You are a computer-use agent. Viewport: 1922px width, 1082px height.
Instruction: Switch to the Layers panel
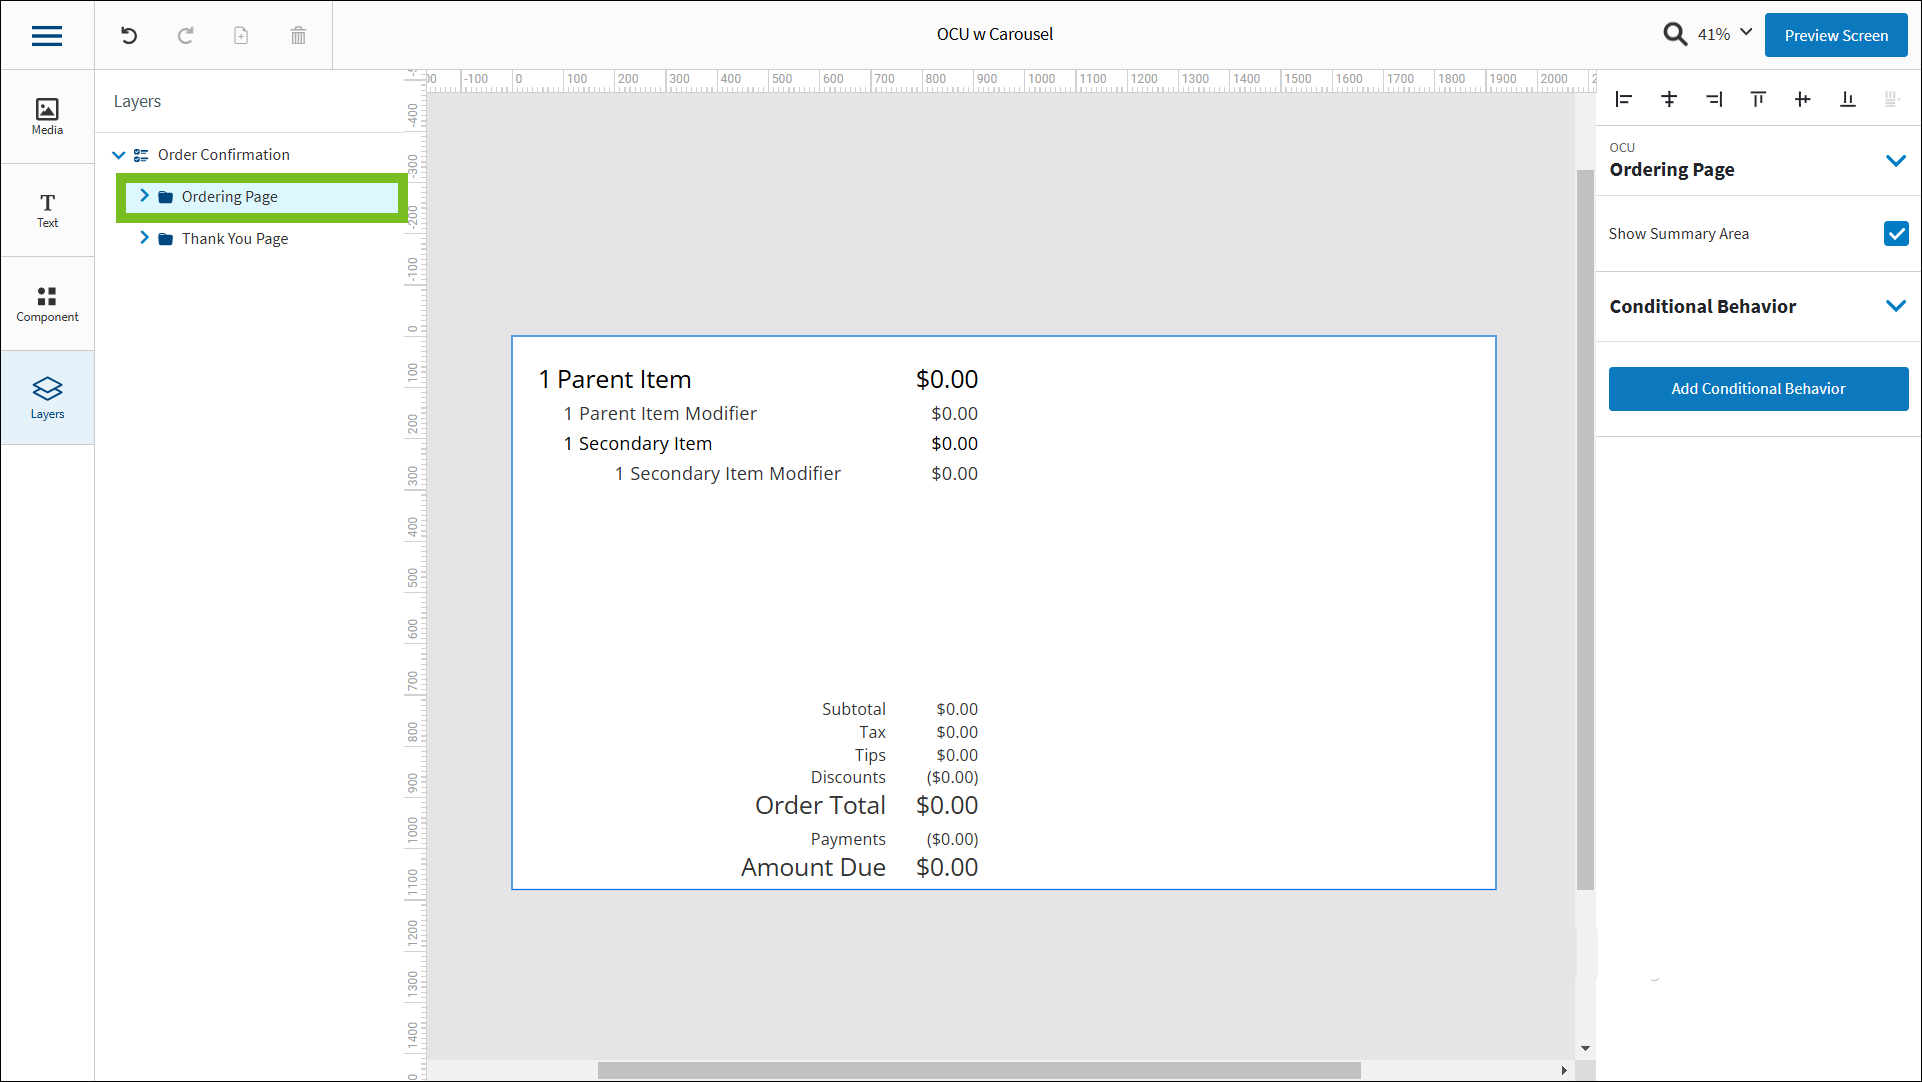[46, 396]
